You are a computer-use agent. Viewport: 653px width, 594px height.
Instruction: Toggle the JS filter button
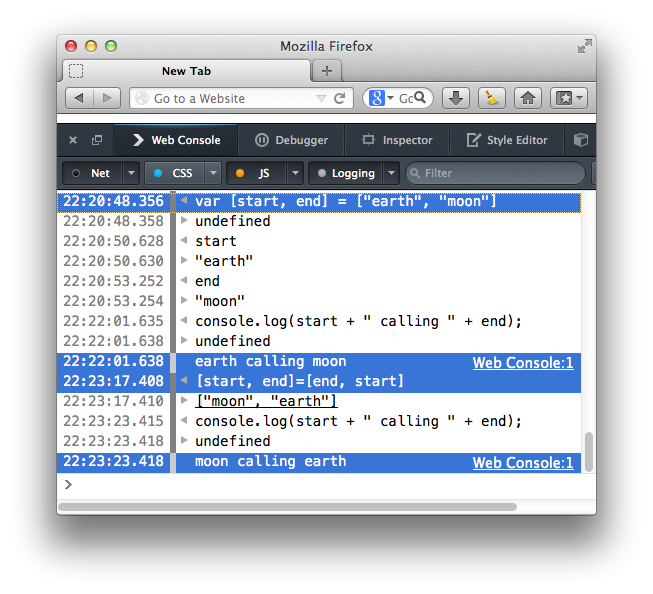click(256, 173)
